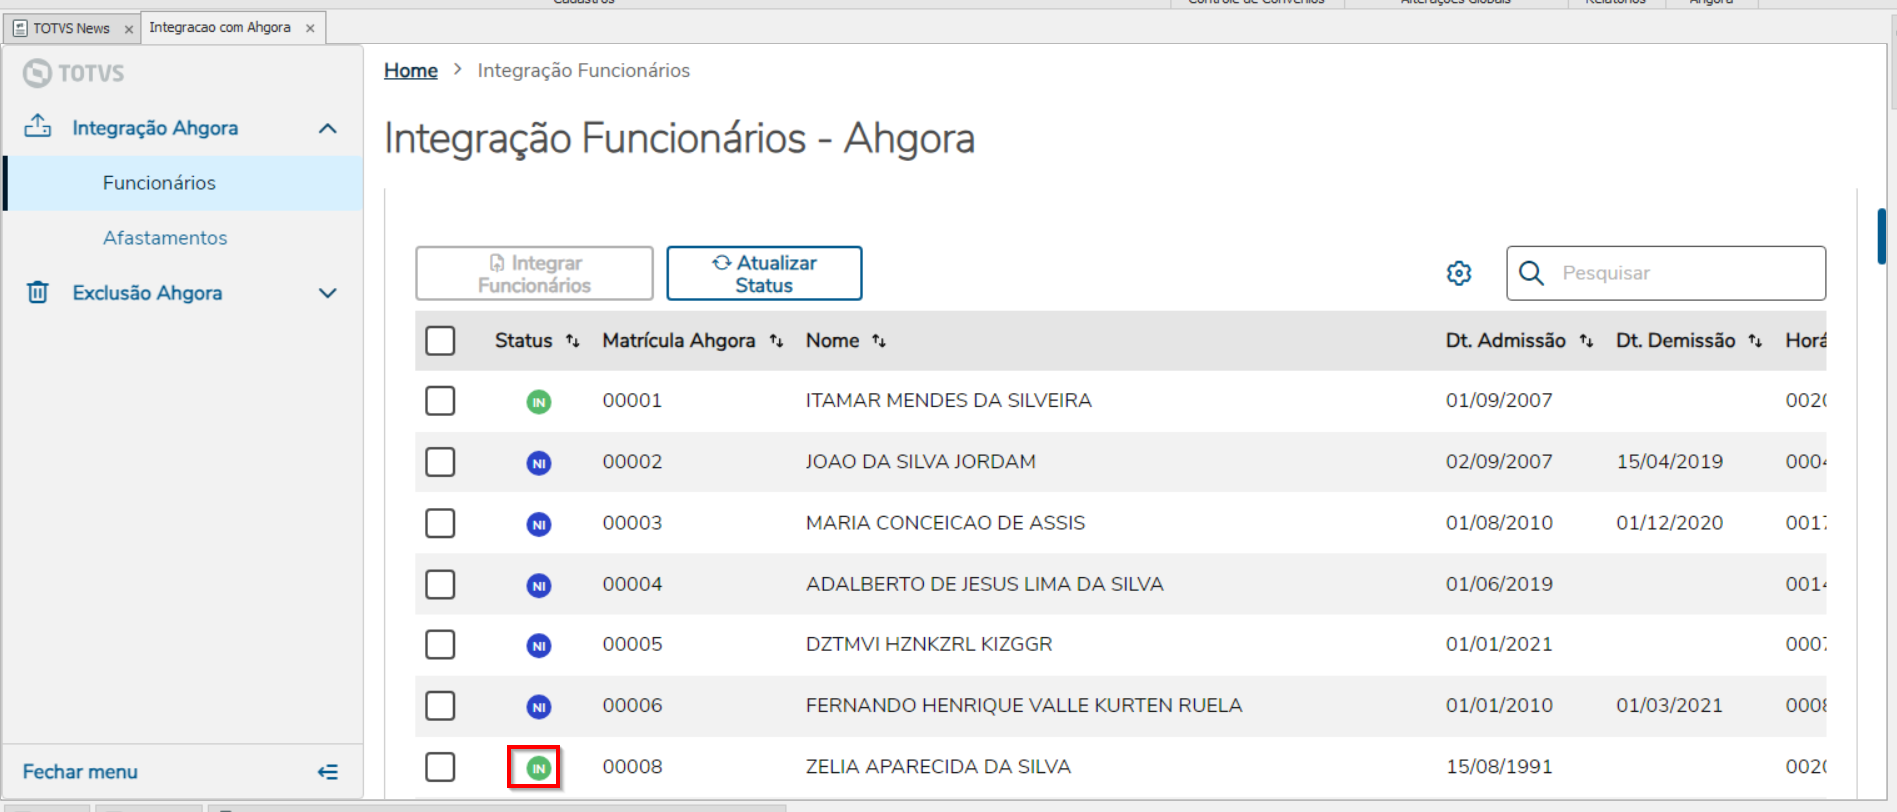
Task: Click name JOAO DA SILVA JORDAM
Action: tap(920, 461)
